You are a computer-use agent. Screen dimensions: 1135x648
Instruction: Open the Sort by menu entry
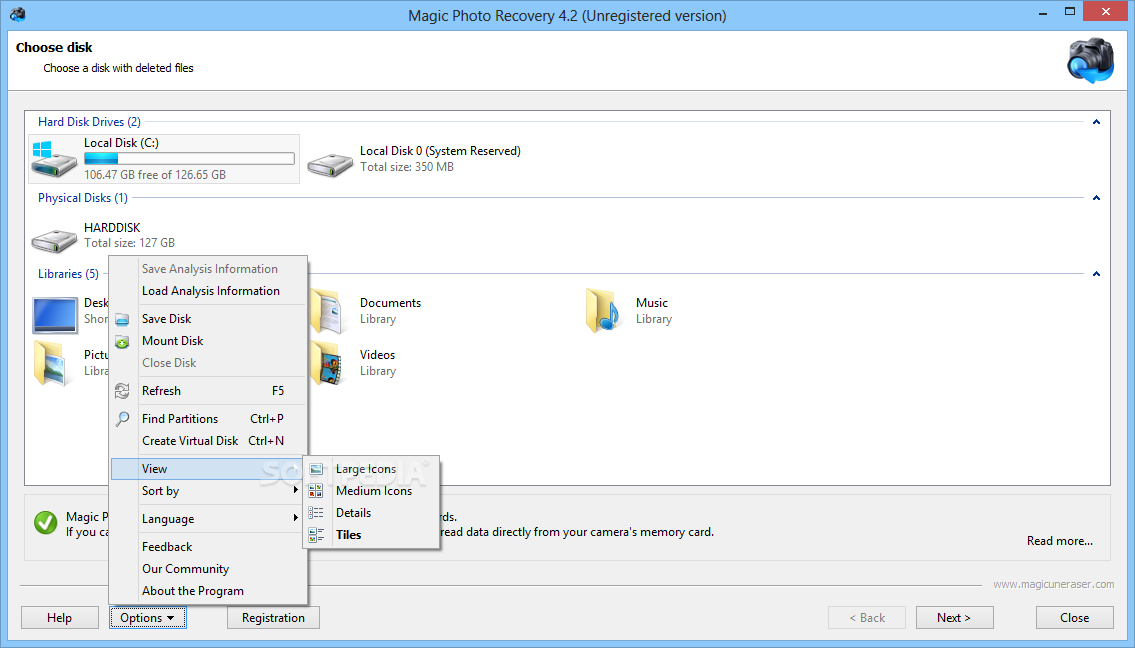point(208,491)
